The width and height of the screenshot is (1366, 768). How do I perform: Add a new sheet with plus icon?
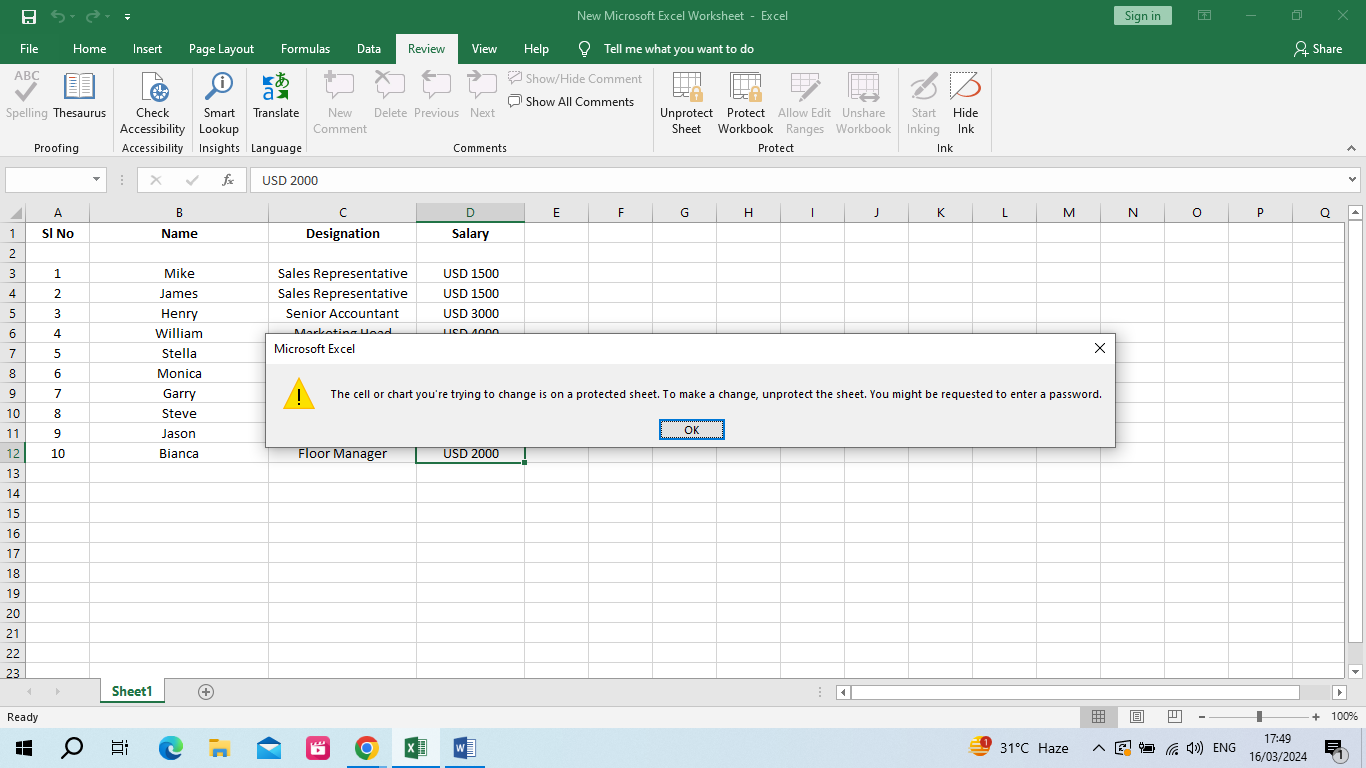(x=206, y=692)
